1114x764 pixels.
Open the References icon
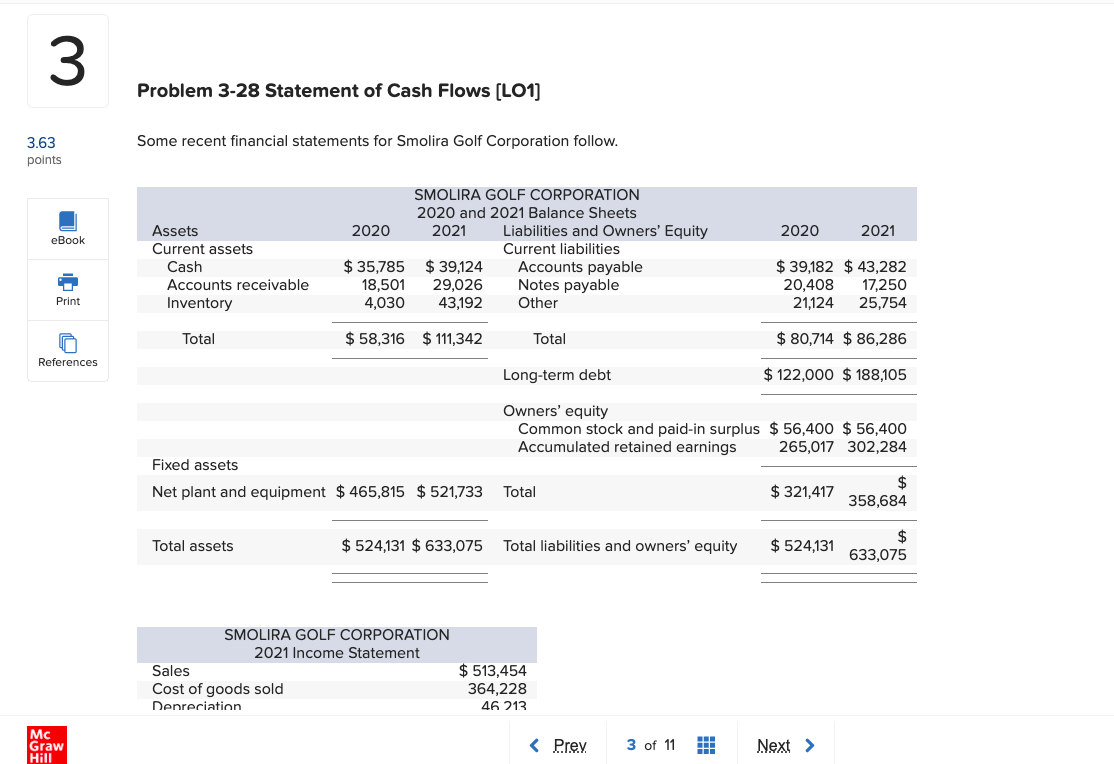pyautogui.click(x=67, y=350)
